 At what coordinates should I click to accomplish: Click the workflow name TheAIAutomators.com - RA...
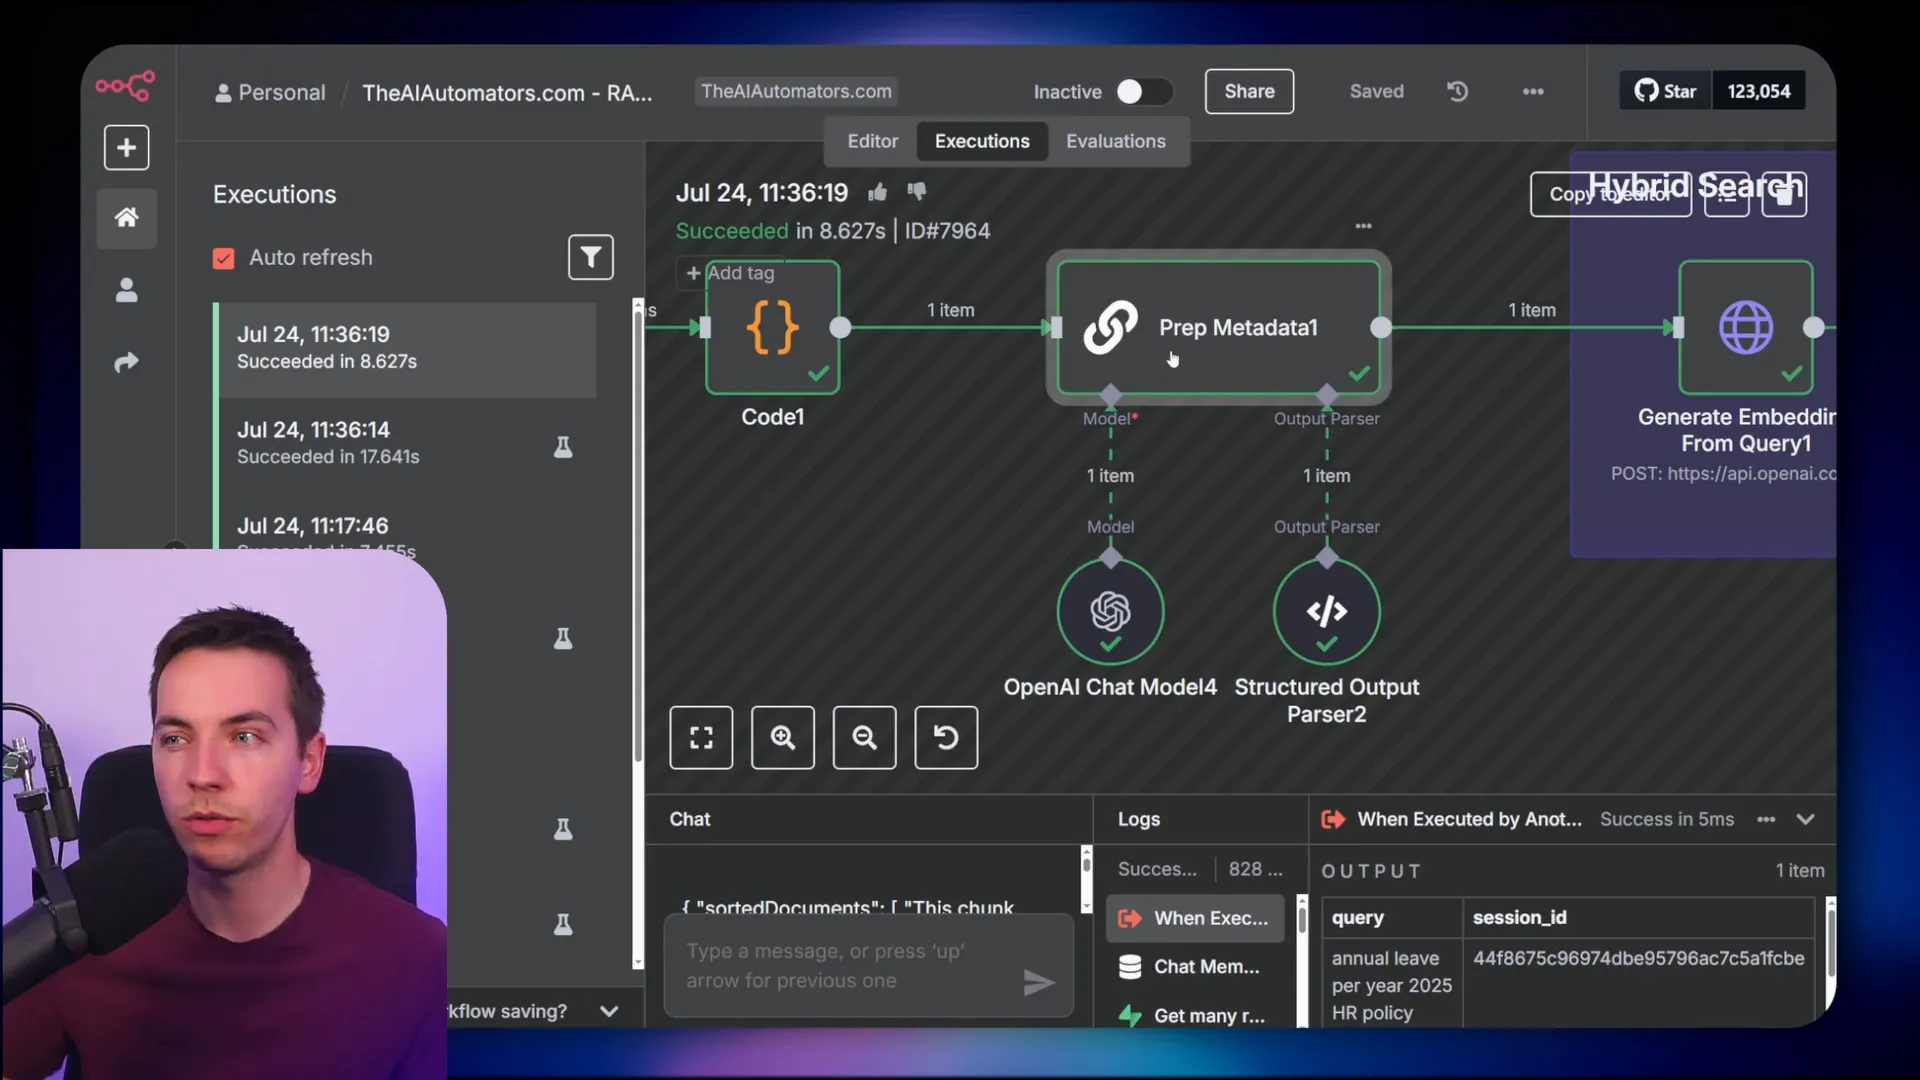(507, 93)
